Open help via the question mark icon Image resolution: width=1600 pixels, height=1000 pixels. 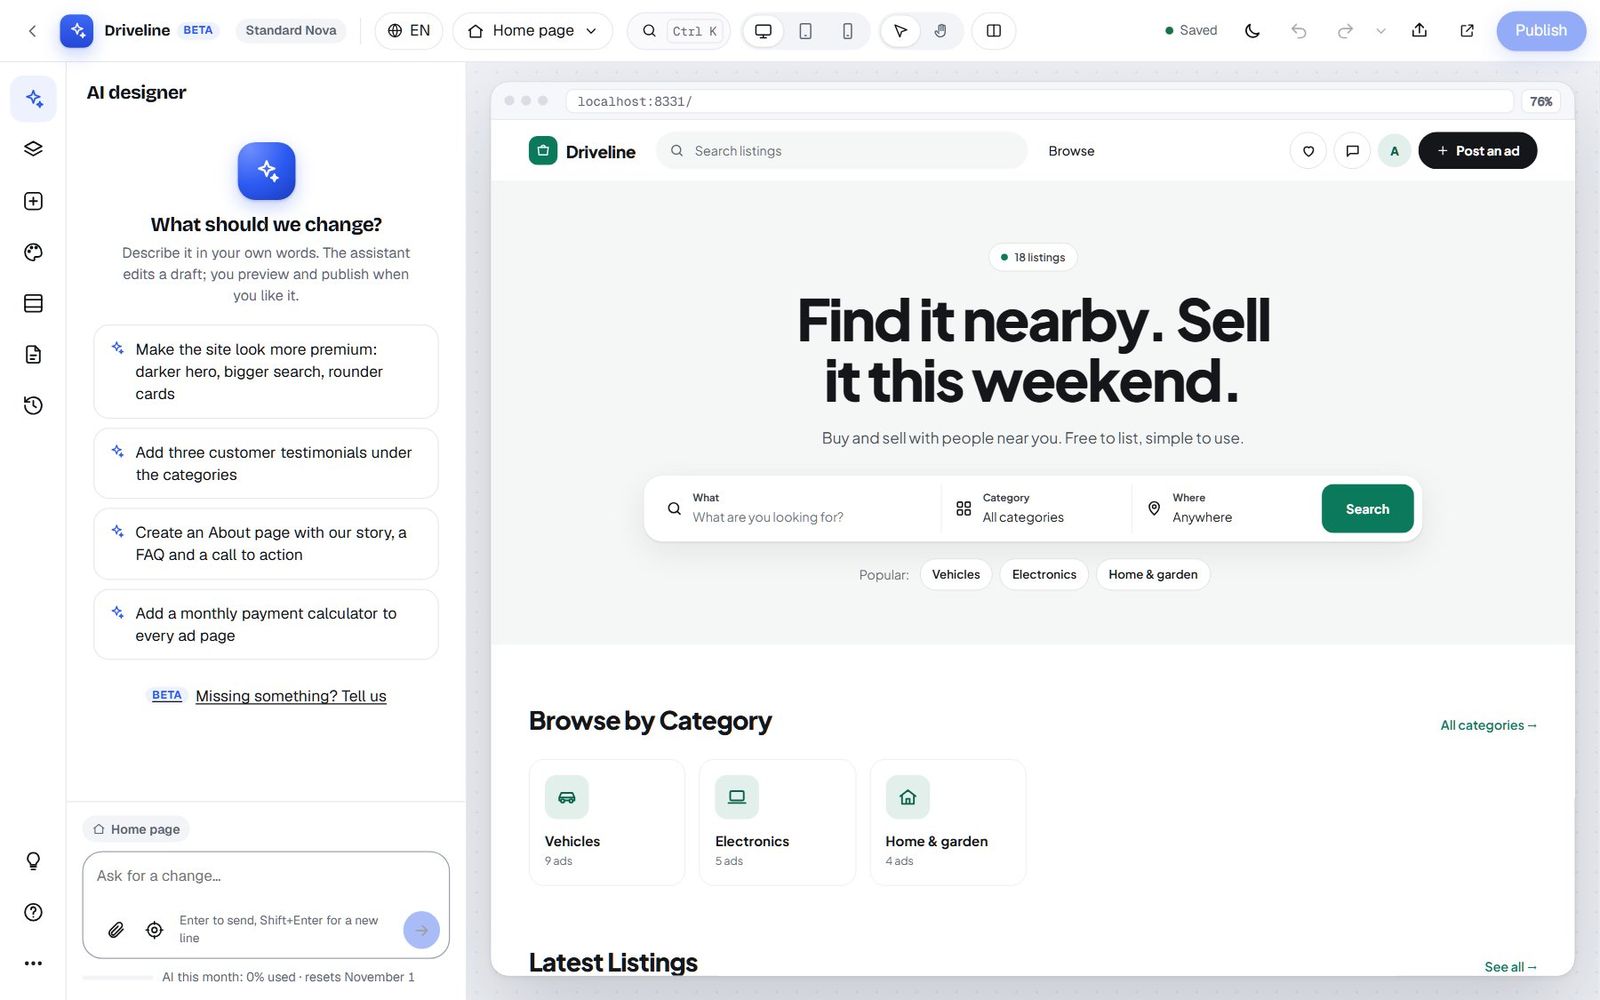[33, 912]
